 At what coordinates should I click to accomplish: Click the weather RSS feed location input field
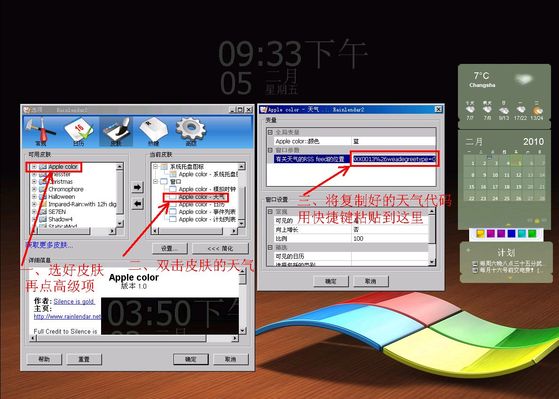tap(394, 159)
